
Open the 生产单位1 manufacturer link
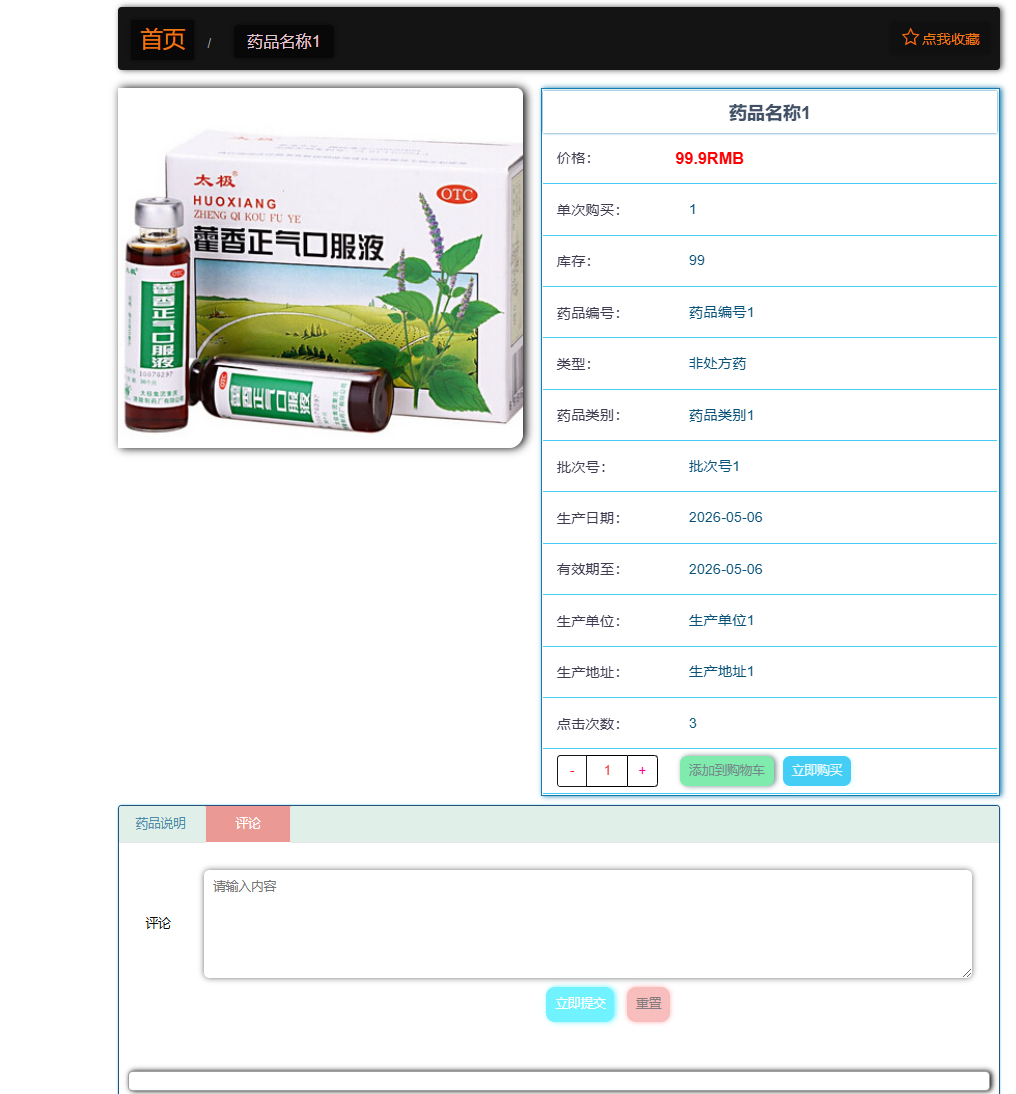[x=721, y=620]
